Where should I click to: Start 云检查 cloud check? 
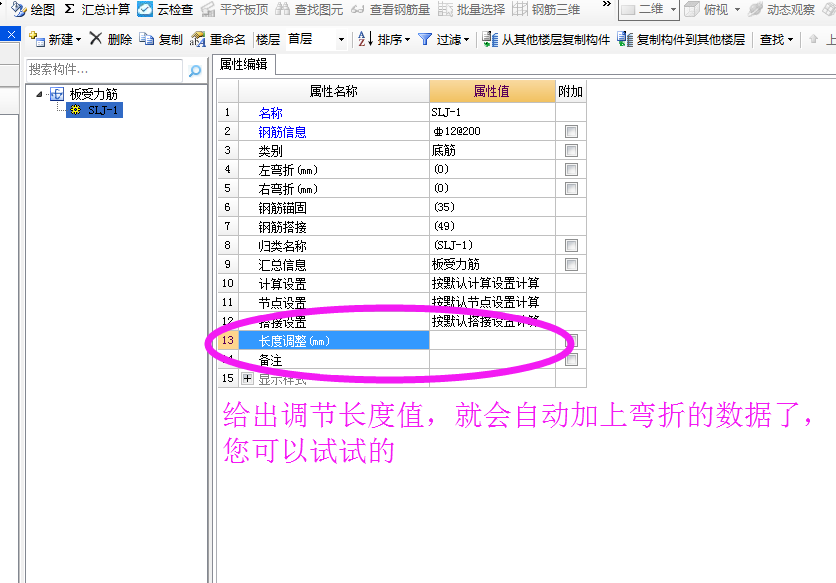coord(165,9)
